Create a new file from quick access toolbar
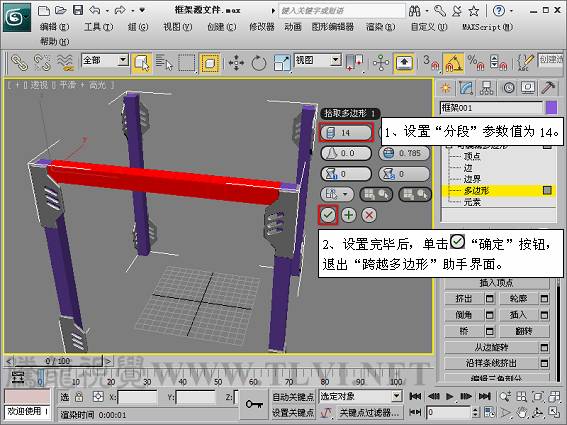This screenshot has height=425, width=567. tap(43, 10)
